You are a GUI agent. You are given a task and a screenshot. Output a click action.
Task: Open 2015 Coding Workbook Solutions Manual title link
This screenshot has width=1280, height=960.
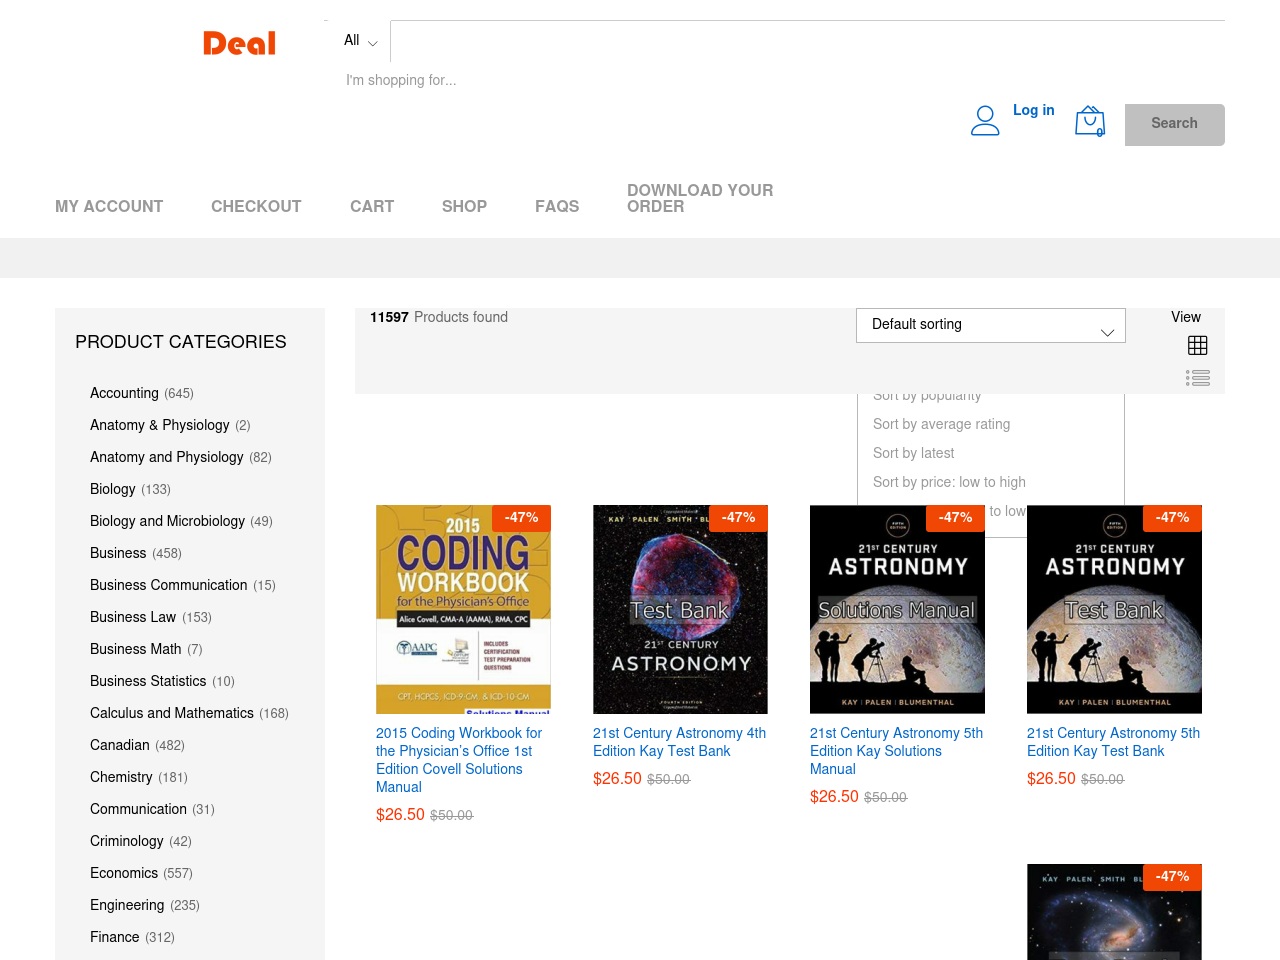459,760
